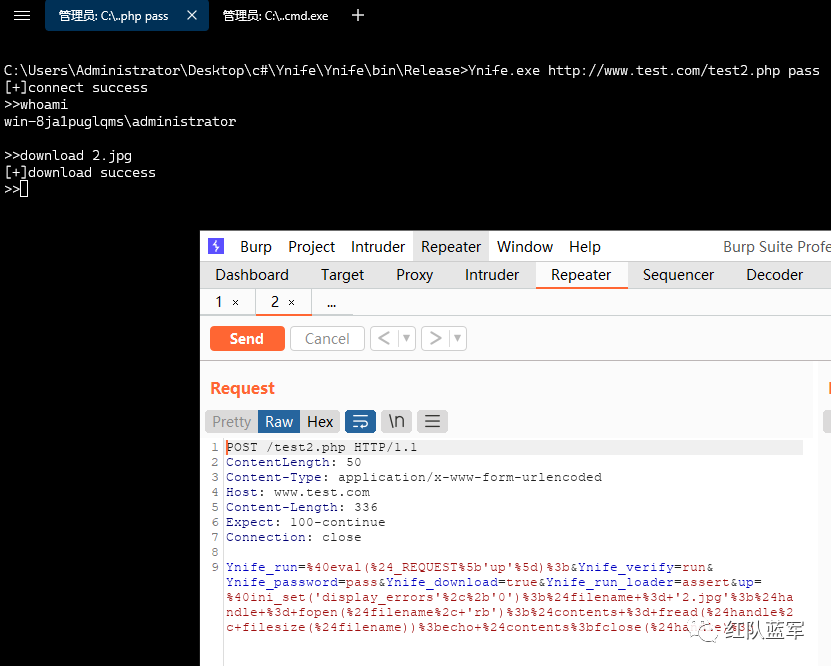Close Repeater request tab 1
The width and height of the screenshot is (831, 666).
pos(236,303)
